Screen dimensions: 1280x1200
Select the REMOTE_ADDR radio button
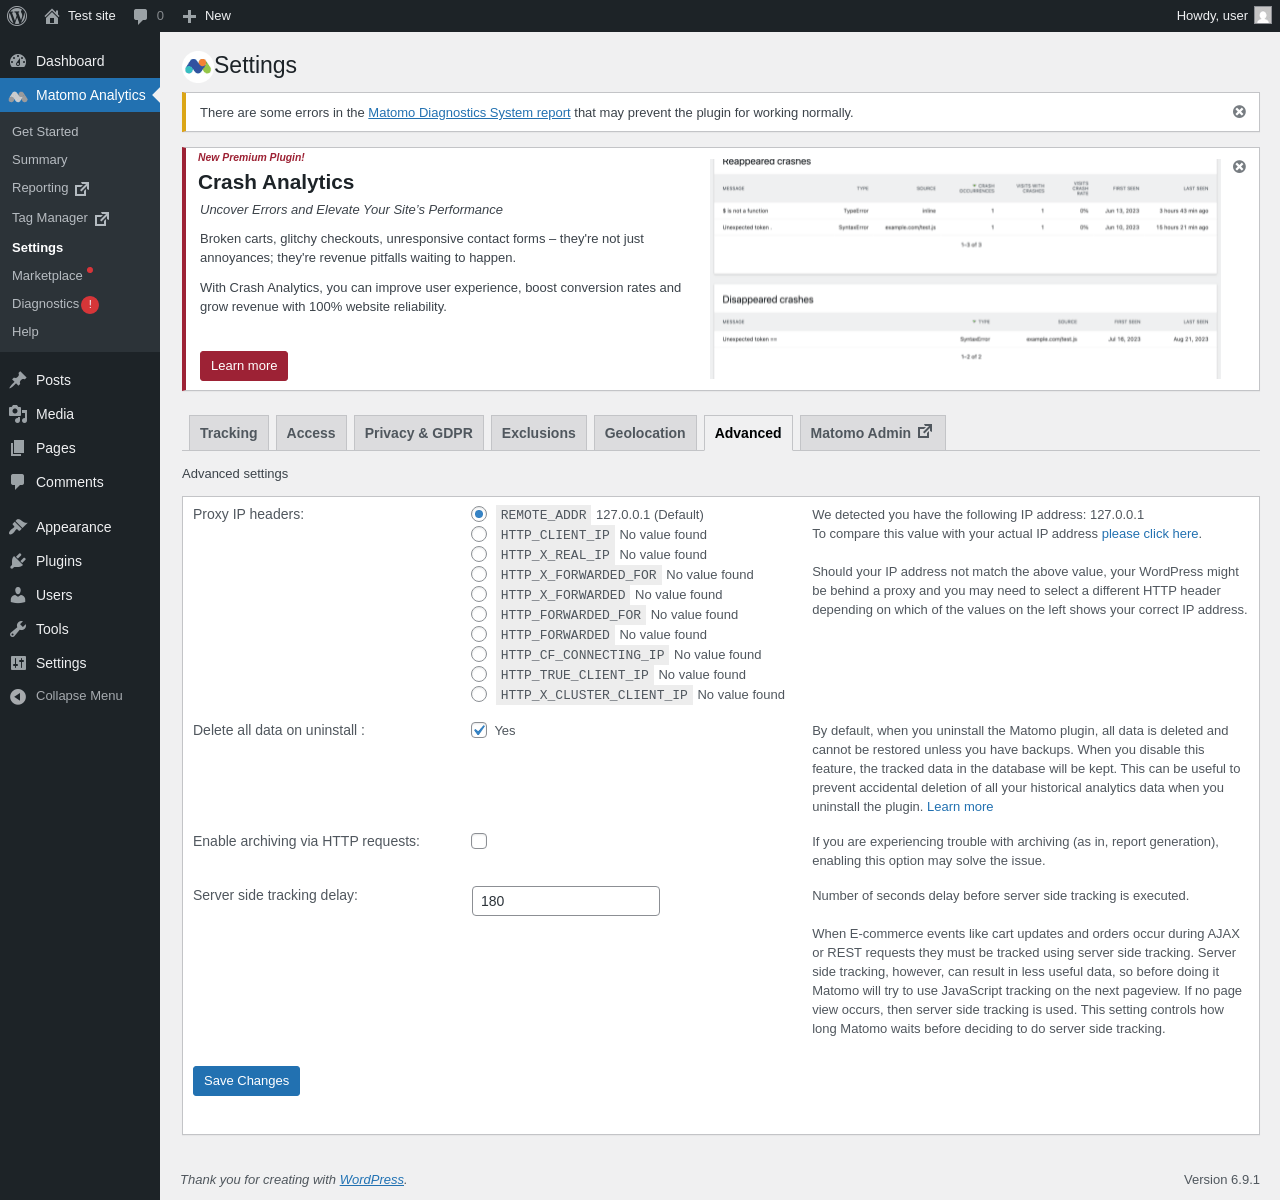tap(479, 514)
